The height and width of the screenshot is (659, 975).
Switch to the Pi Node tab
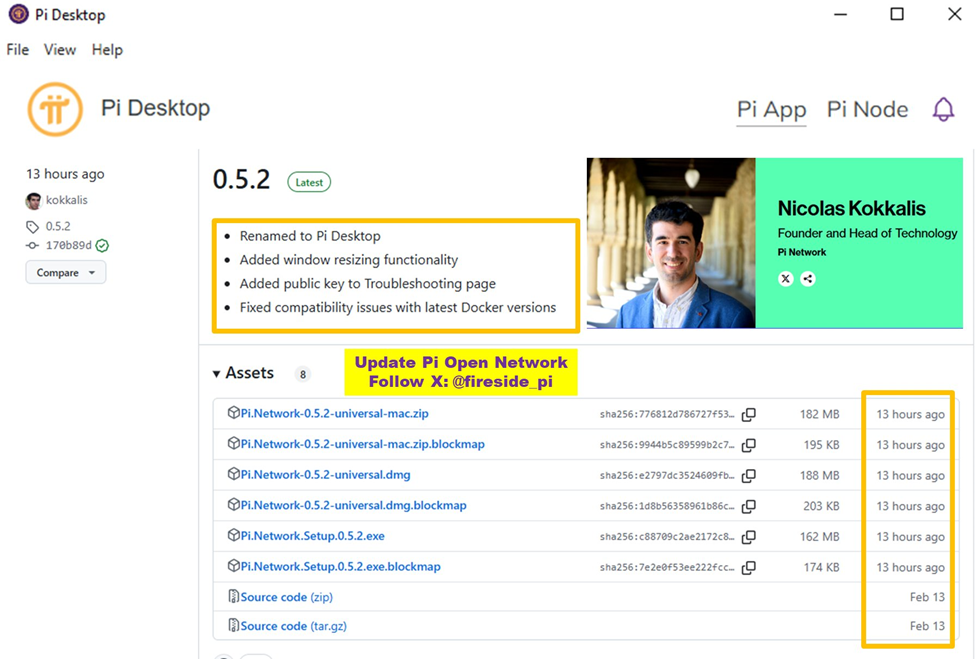(x=867, y=110)
